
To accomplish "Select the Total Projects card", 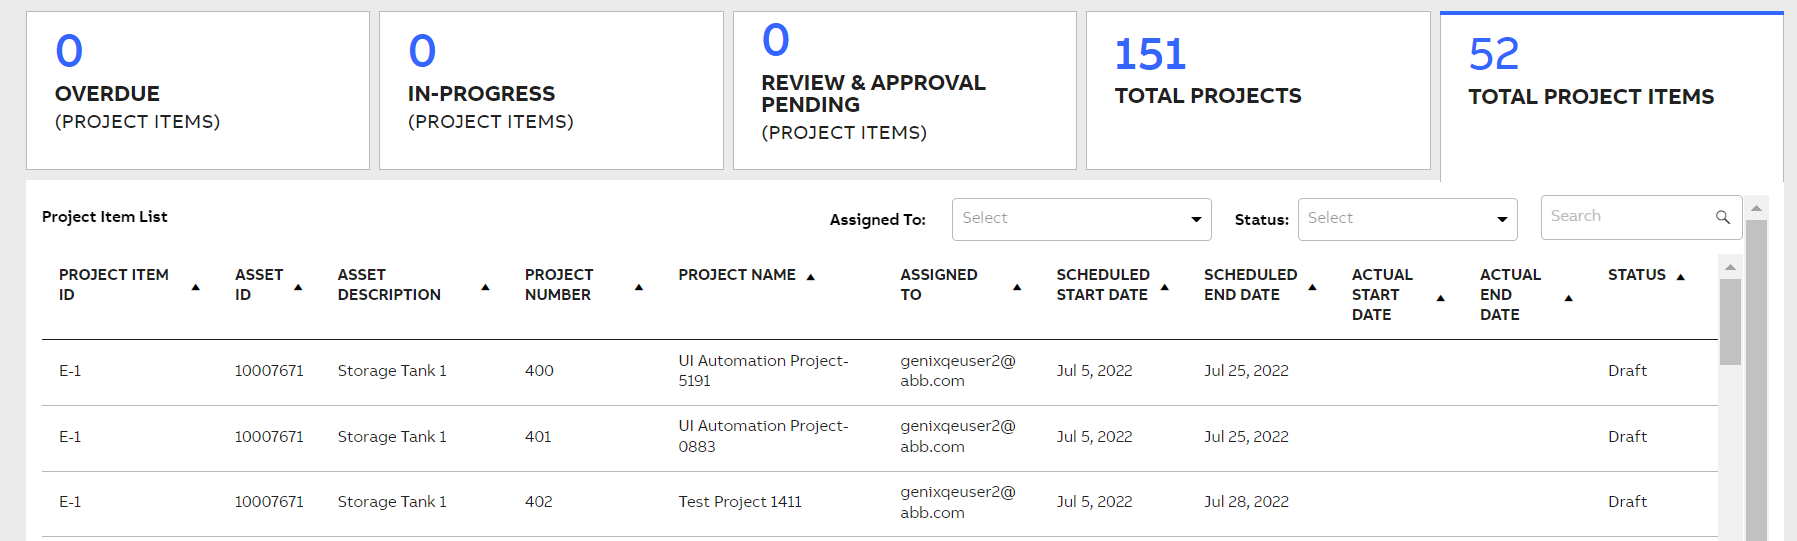I will 1258,90.
